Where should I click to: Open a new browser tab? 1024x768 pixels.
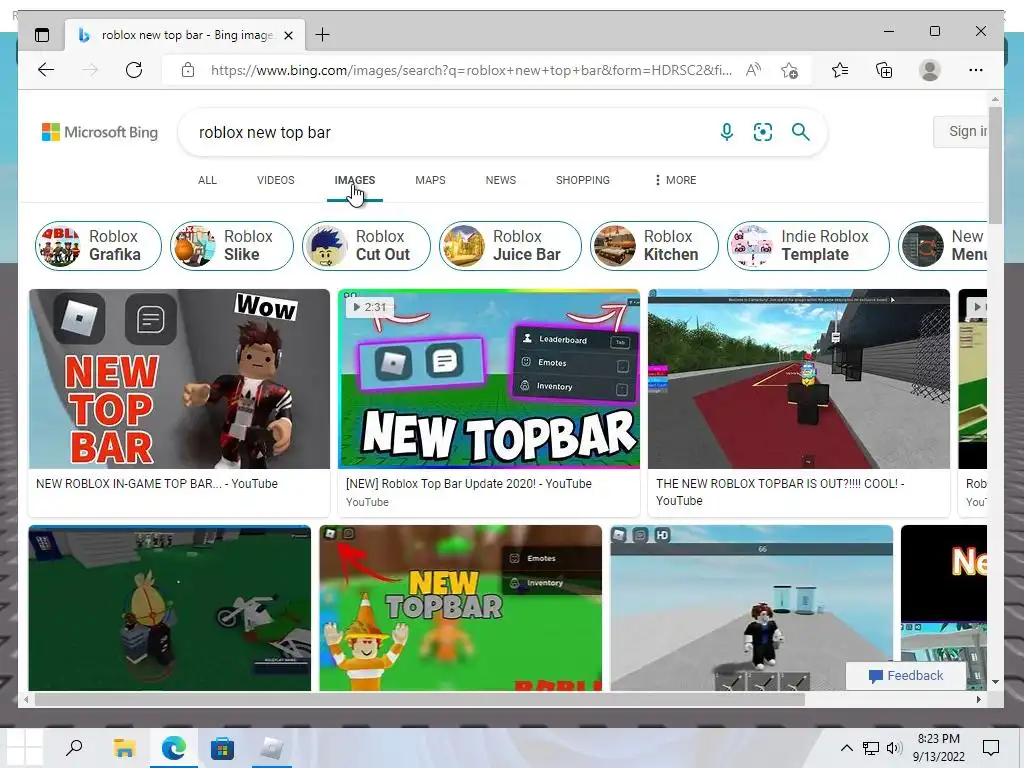pos(323,35)
